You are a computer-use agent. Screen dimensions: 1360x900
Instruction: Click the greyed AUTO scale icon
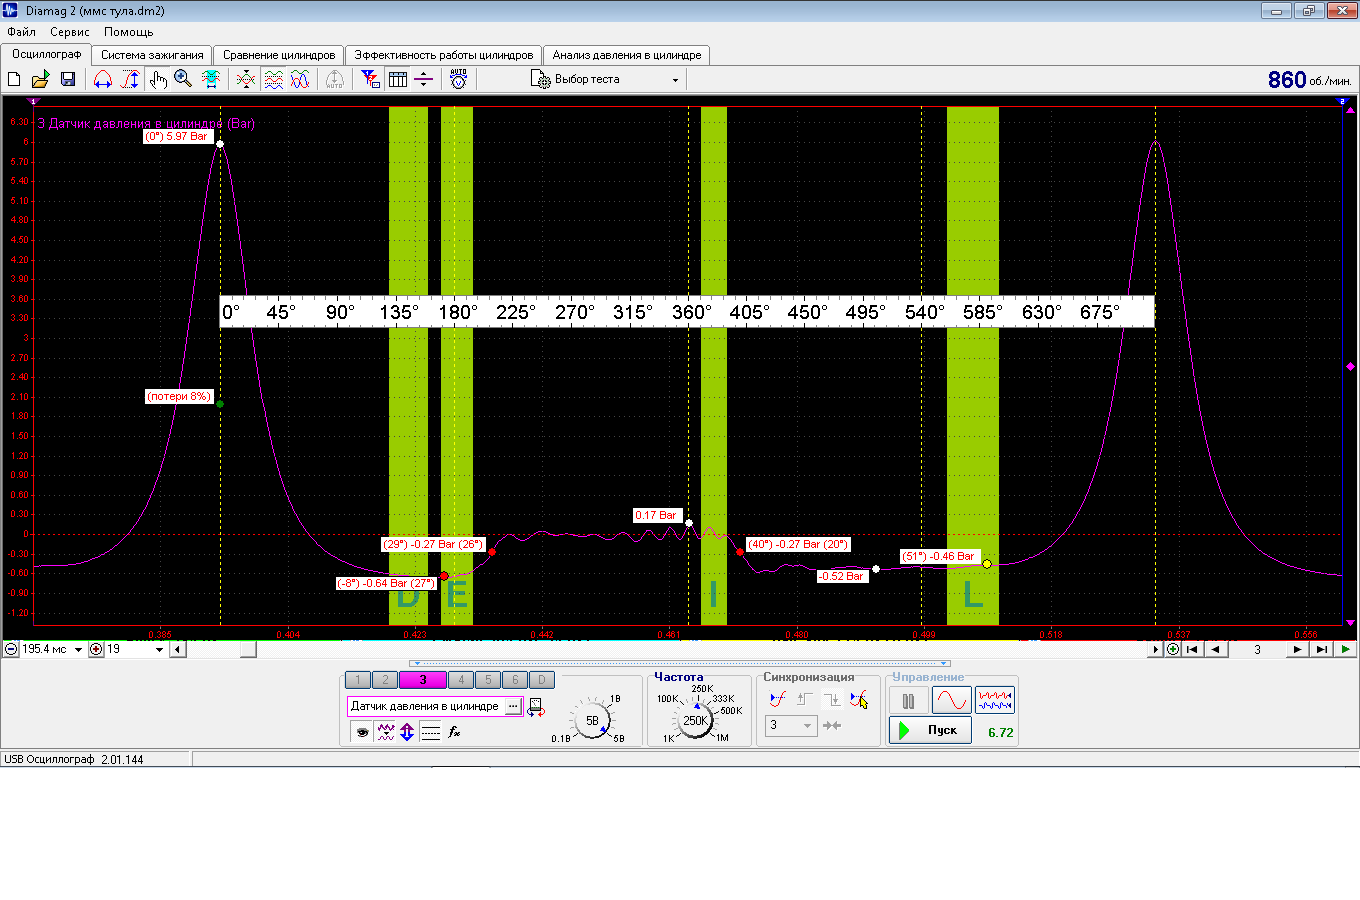click(x=335, y=79)
